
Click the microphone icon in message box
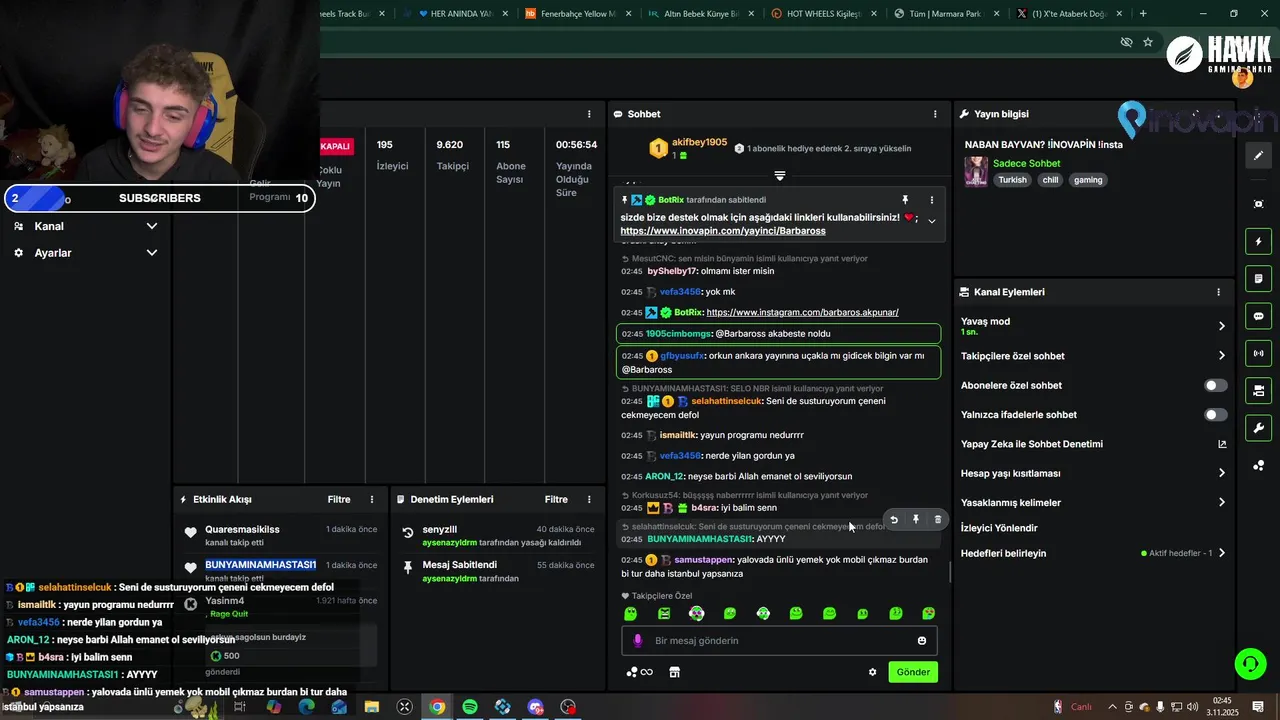point(638,641)
